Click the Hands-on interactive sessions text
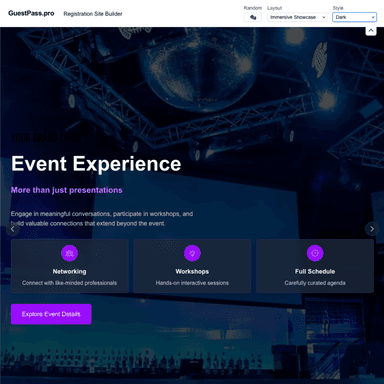 click(x=192, y=283)
